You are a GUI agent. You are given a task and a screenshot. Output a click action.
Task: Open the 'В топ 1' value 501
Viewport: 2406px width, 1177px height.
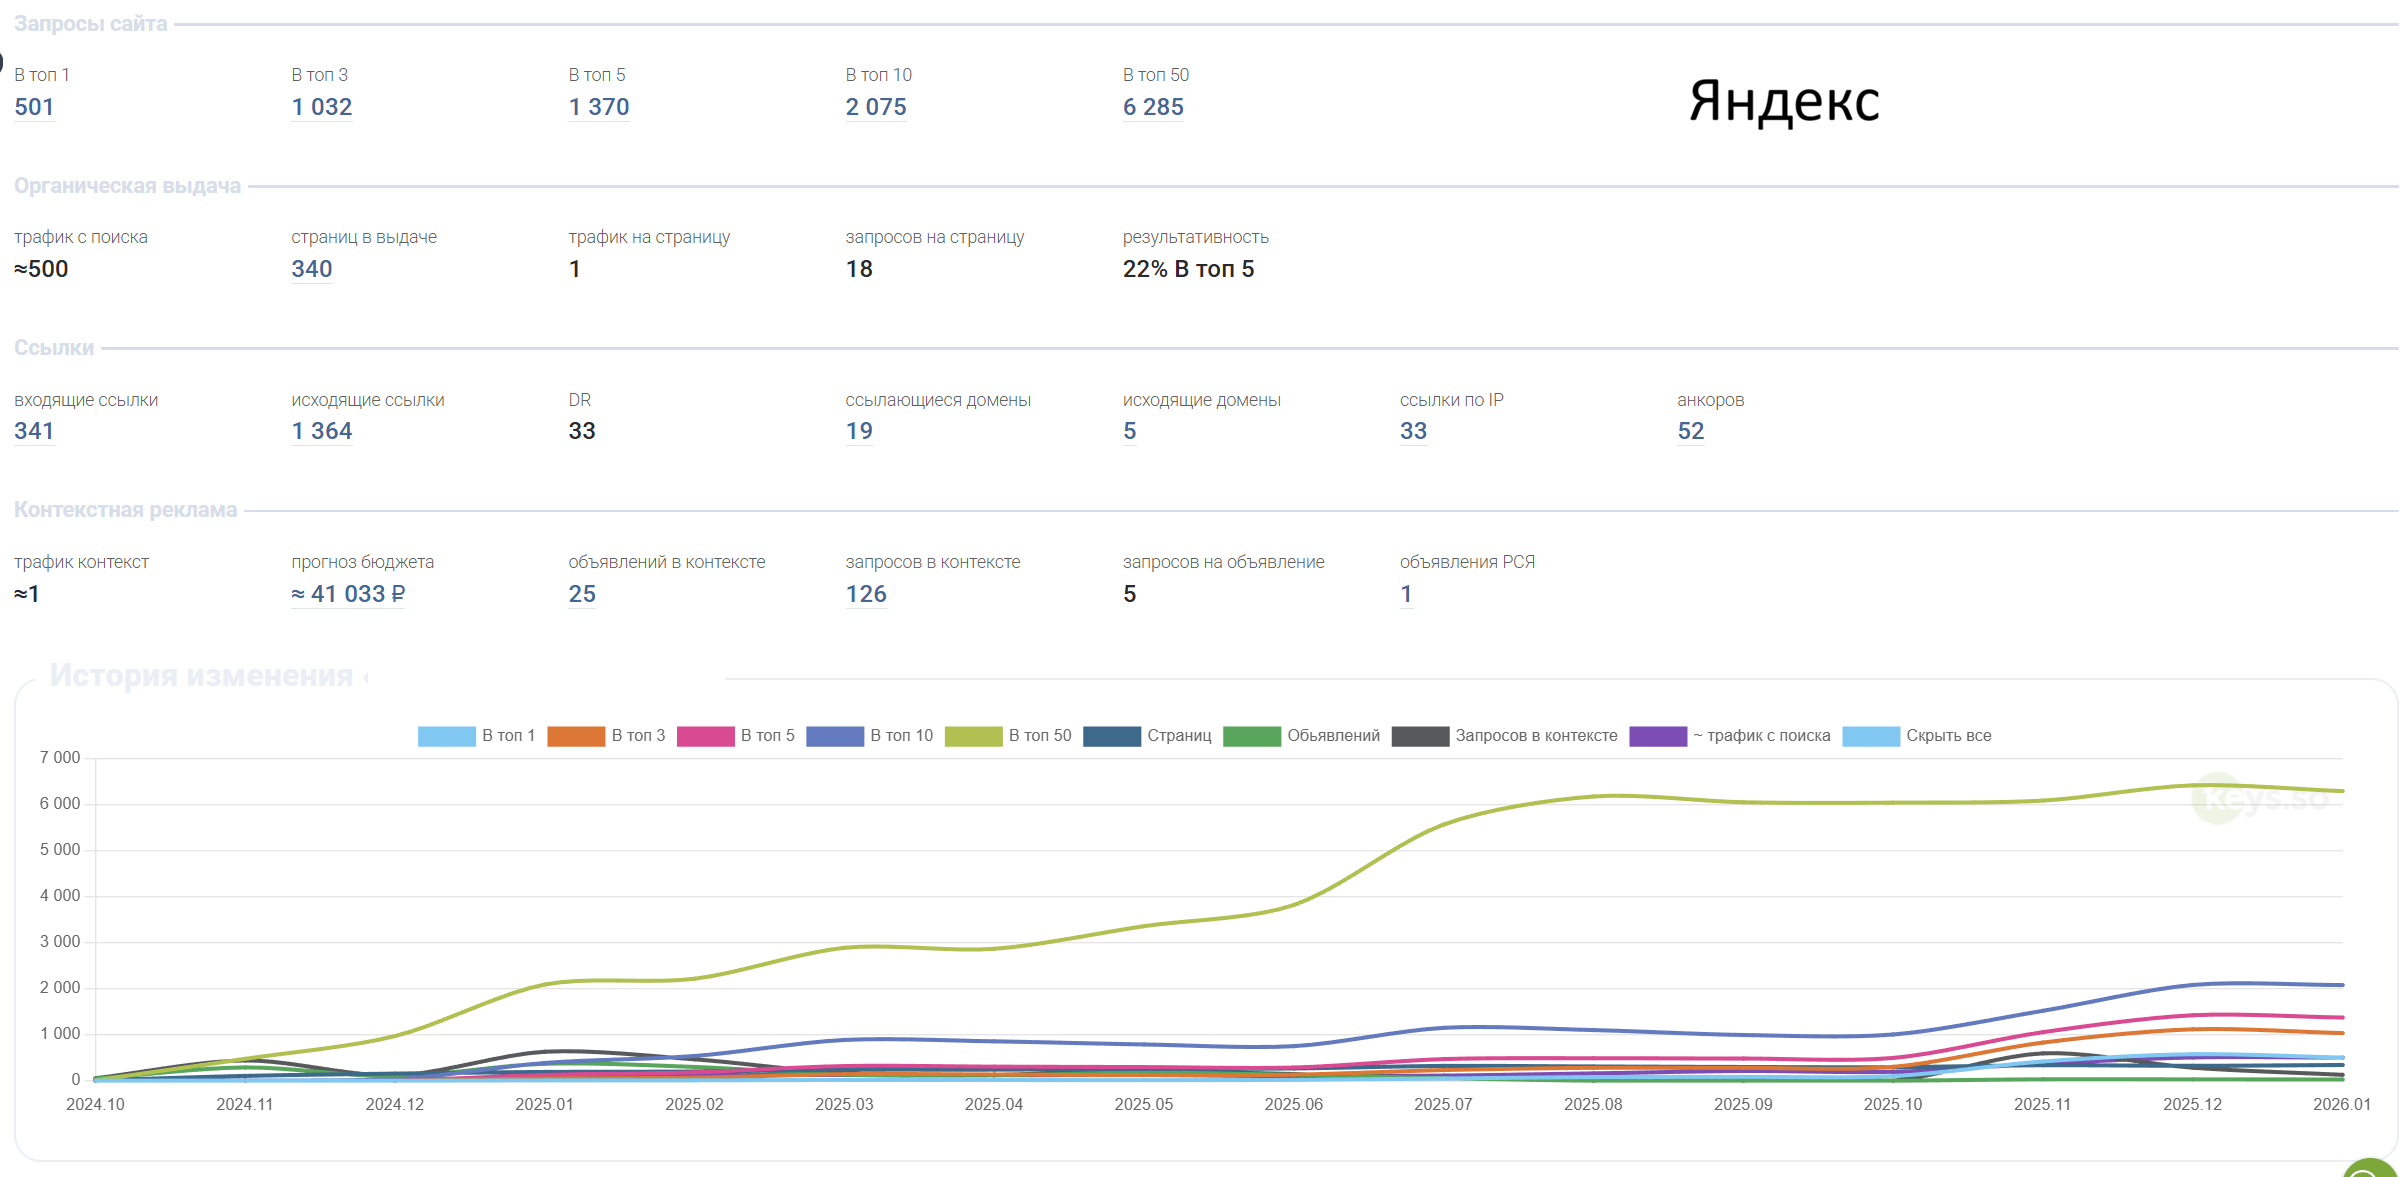pyautogui.click(x=34, y=107)
